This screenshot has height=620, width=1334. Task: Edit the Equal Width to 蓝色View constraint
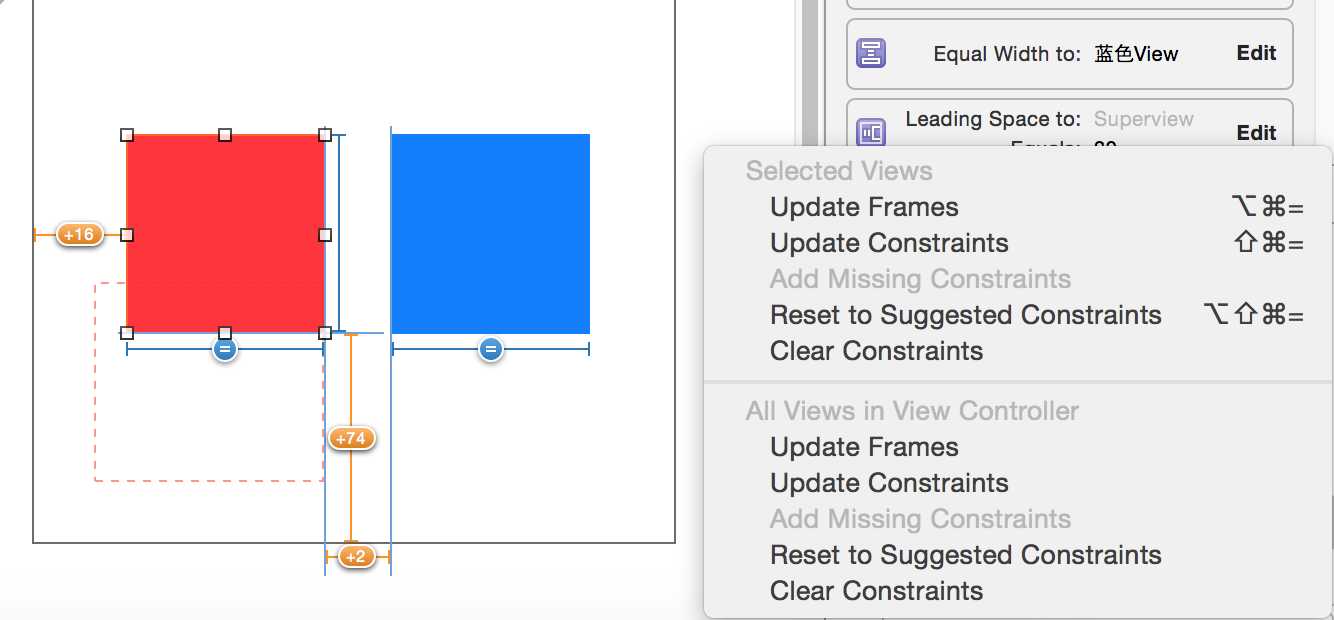pyautogui.click(x=1256, y=53)
